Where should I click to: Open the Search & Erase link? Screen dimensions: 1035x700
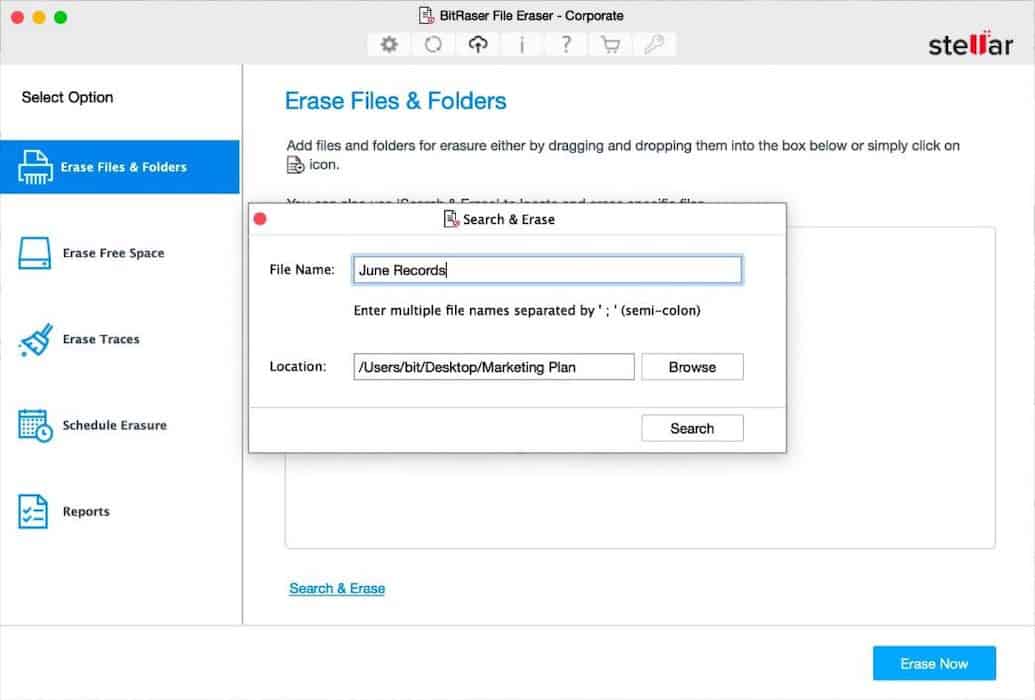coord(337,588)
